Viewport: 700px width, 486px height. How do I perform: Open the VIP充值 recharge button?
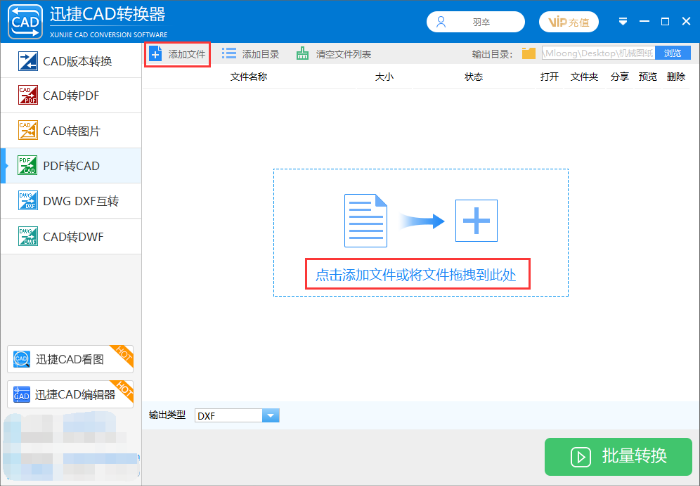[x=569, y=22]
